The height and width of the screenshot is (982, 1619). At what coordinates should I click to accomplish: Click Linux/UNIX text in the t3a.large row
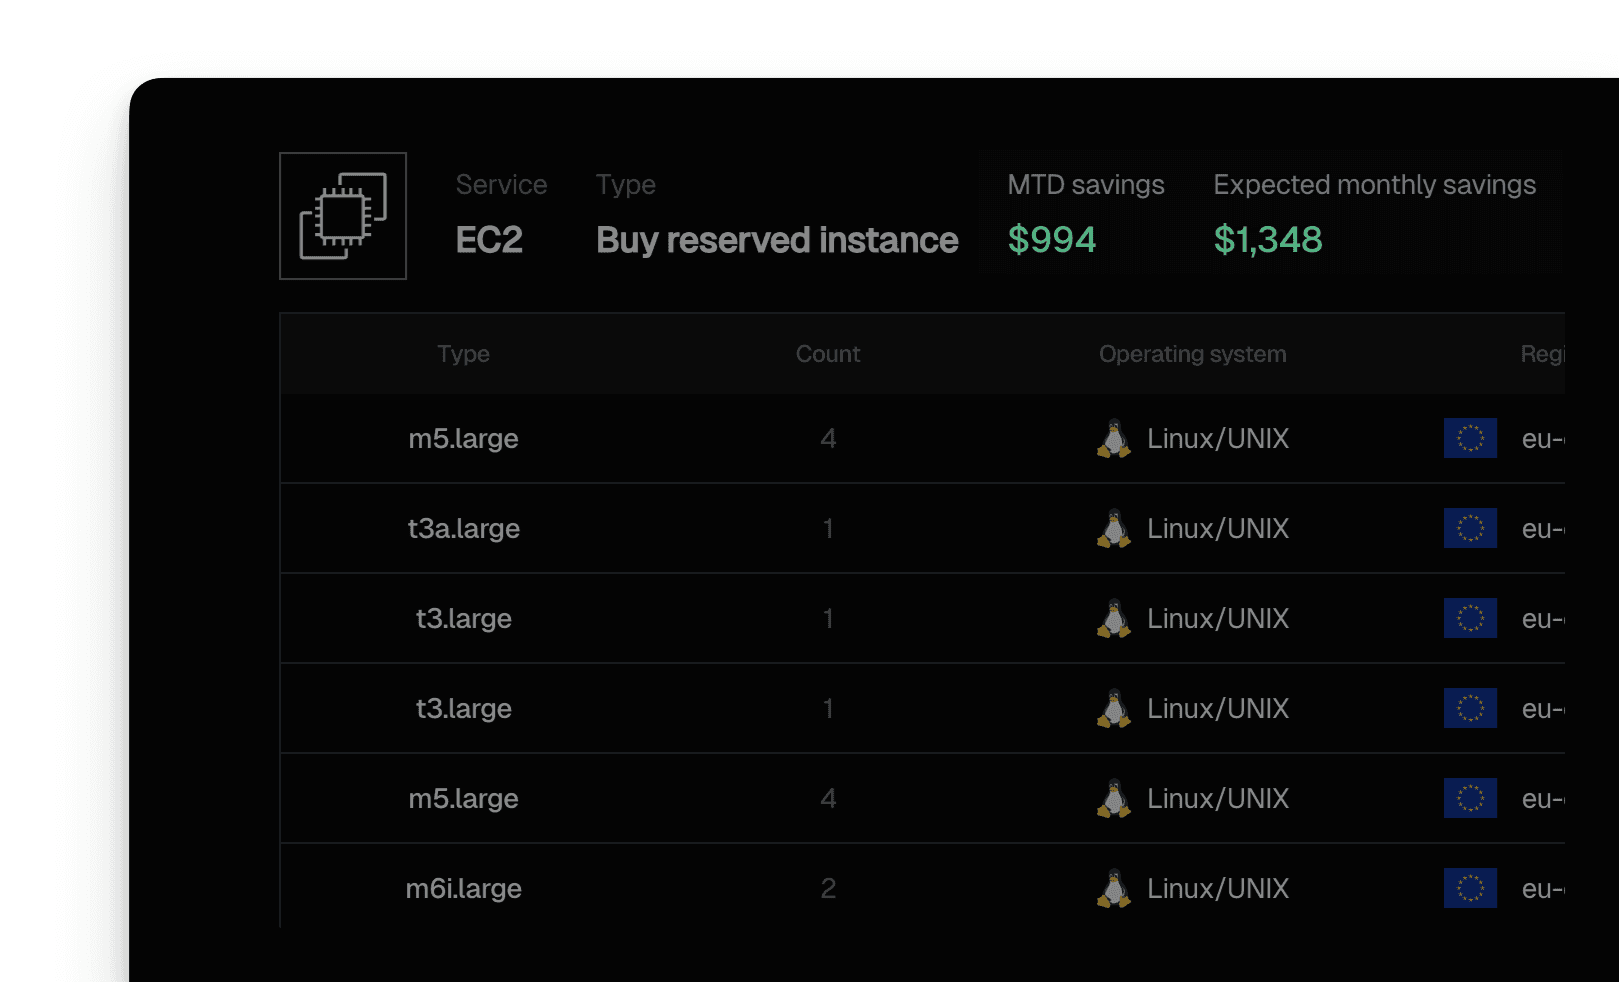tap(1218, 528)
